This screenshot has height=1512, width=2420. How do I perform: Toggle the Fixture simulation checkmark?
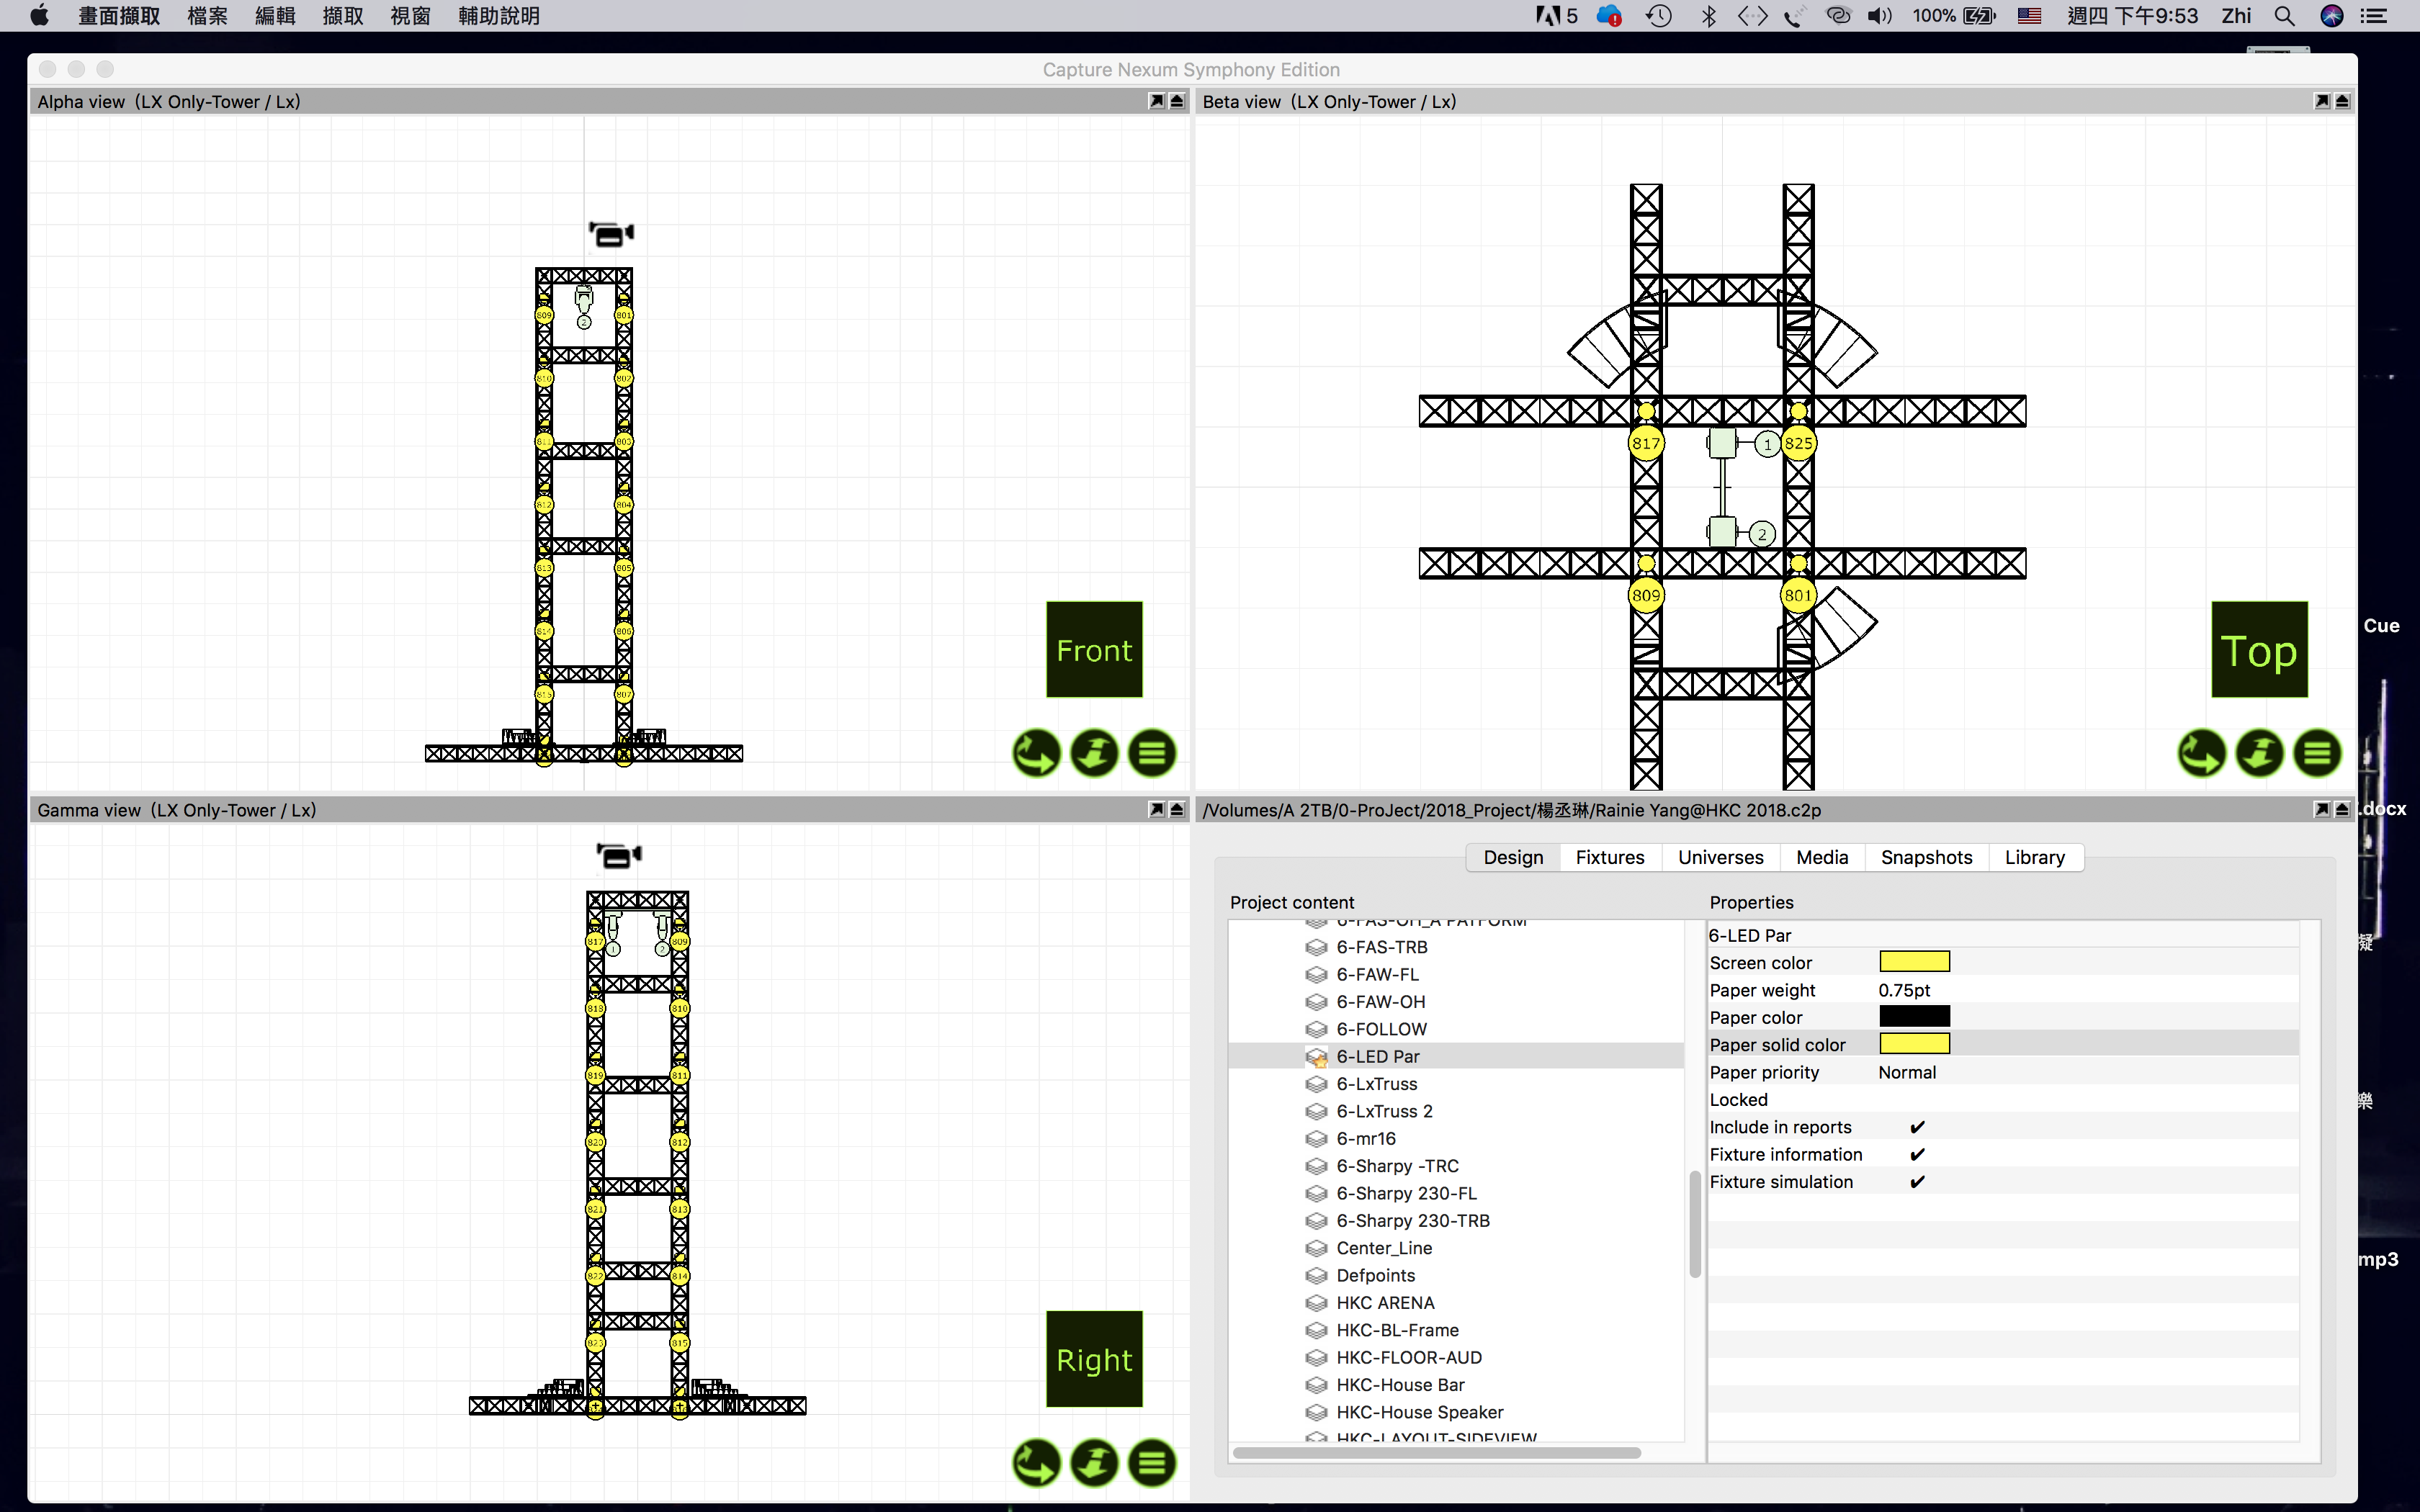[1917, 1182]
